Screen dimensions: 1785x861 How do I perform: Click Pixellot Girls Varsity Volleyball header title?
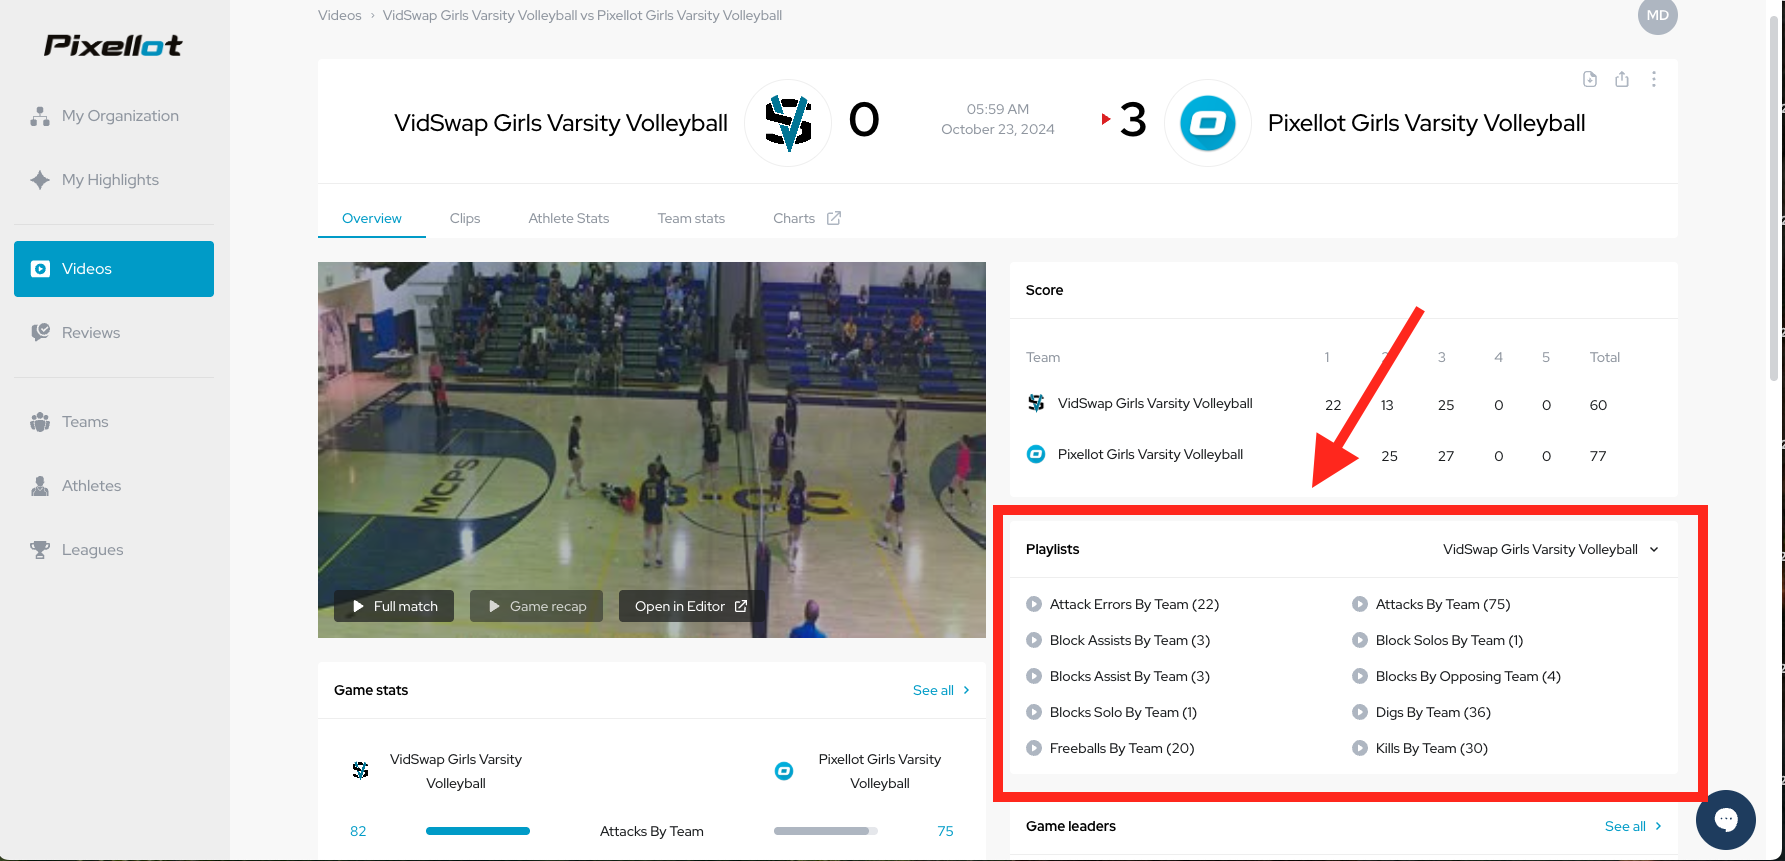(1427, 123)
